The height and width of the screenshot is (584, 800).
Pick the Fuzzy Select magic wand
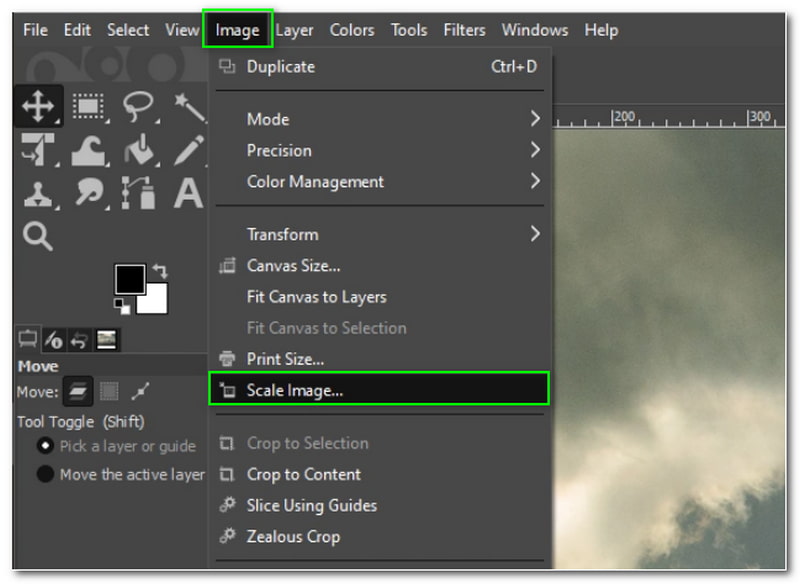click(187, 106)
